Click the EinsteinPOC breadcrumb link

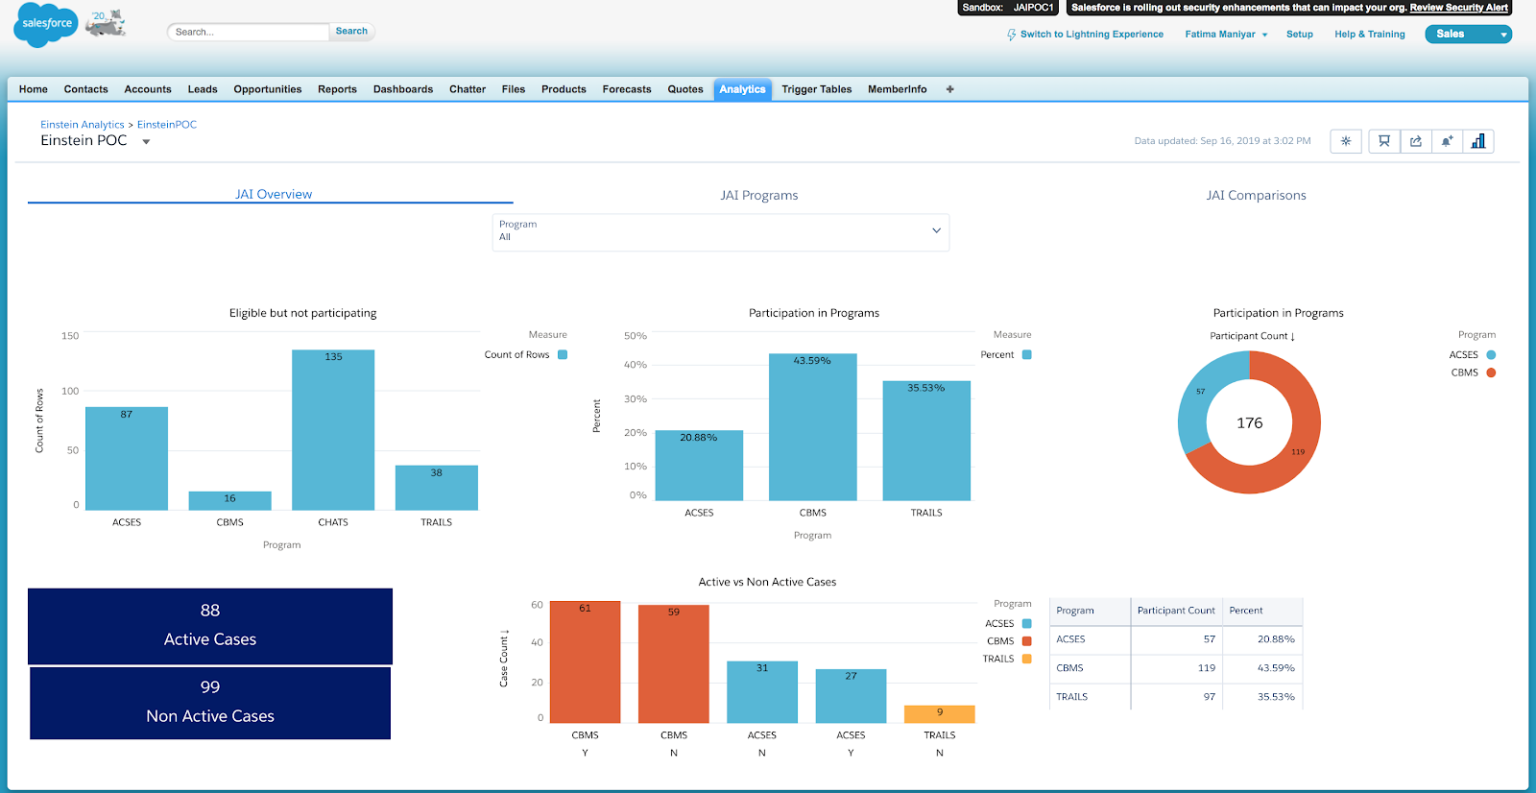pos(167,125)
